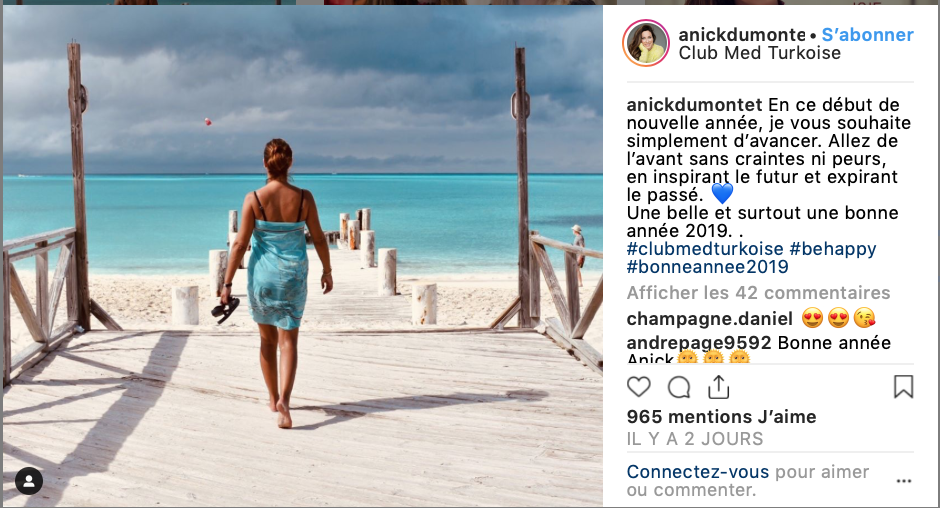The height and width of the screenshot is (508, 940).
Task: View the 965 mentions J'aime list
Action: tap(721, 416)
